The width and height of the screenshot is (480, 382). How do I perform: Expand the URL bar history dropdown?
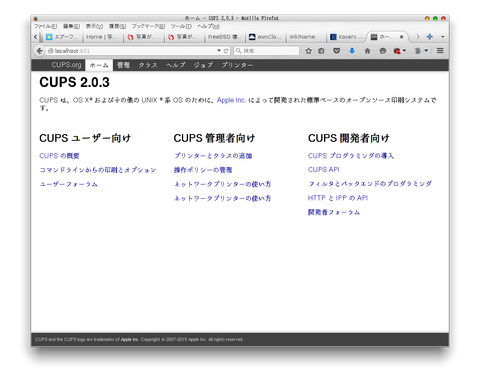click(x=219, y=51)
